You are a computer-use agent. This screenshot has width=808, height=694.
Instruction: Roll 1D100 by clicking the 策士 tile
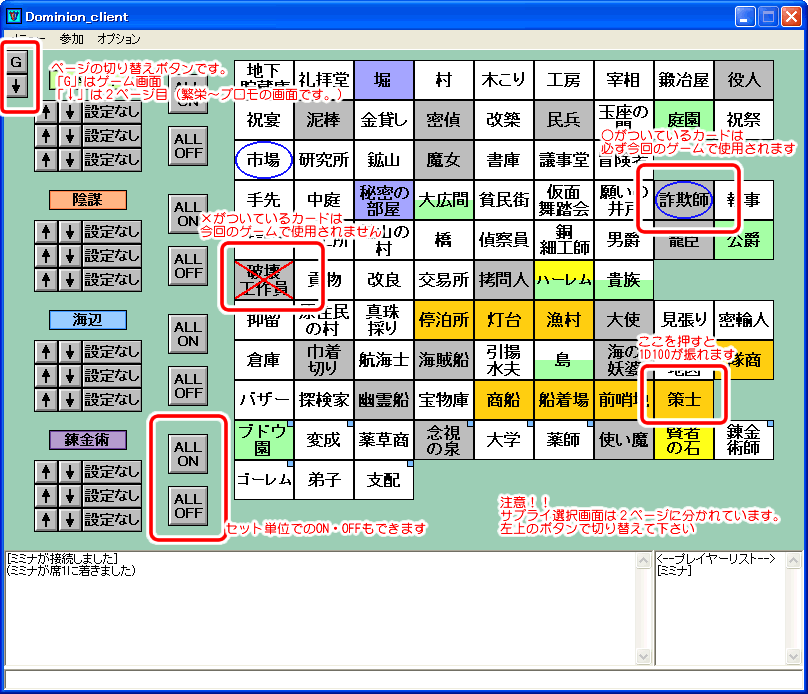(x=683, y=400)
